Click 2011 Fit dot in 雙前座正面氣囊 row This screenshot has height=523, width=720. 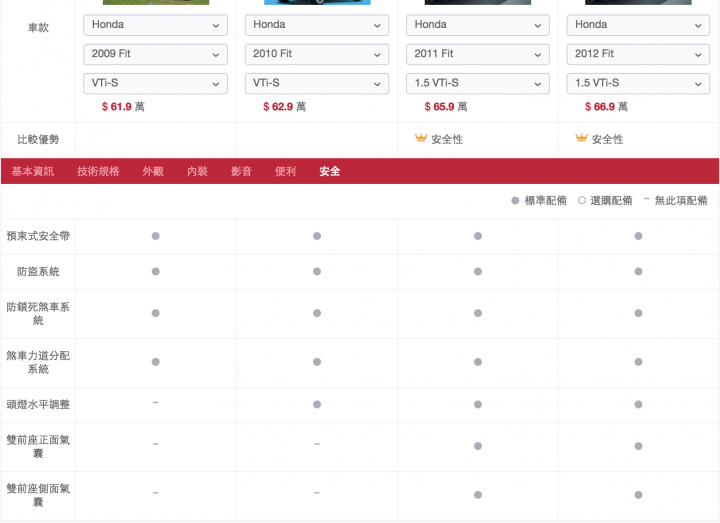pos(478,446)
